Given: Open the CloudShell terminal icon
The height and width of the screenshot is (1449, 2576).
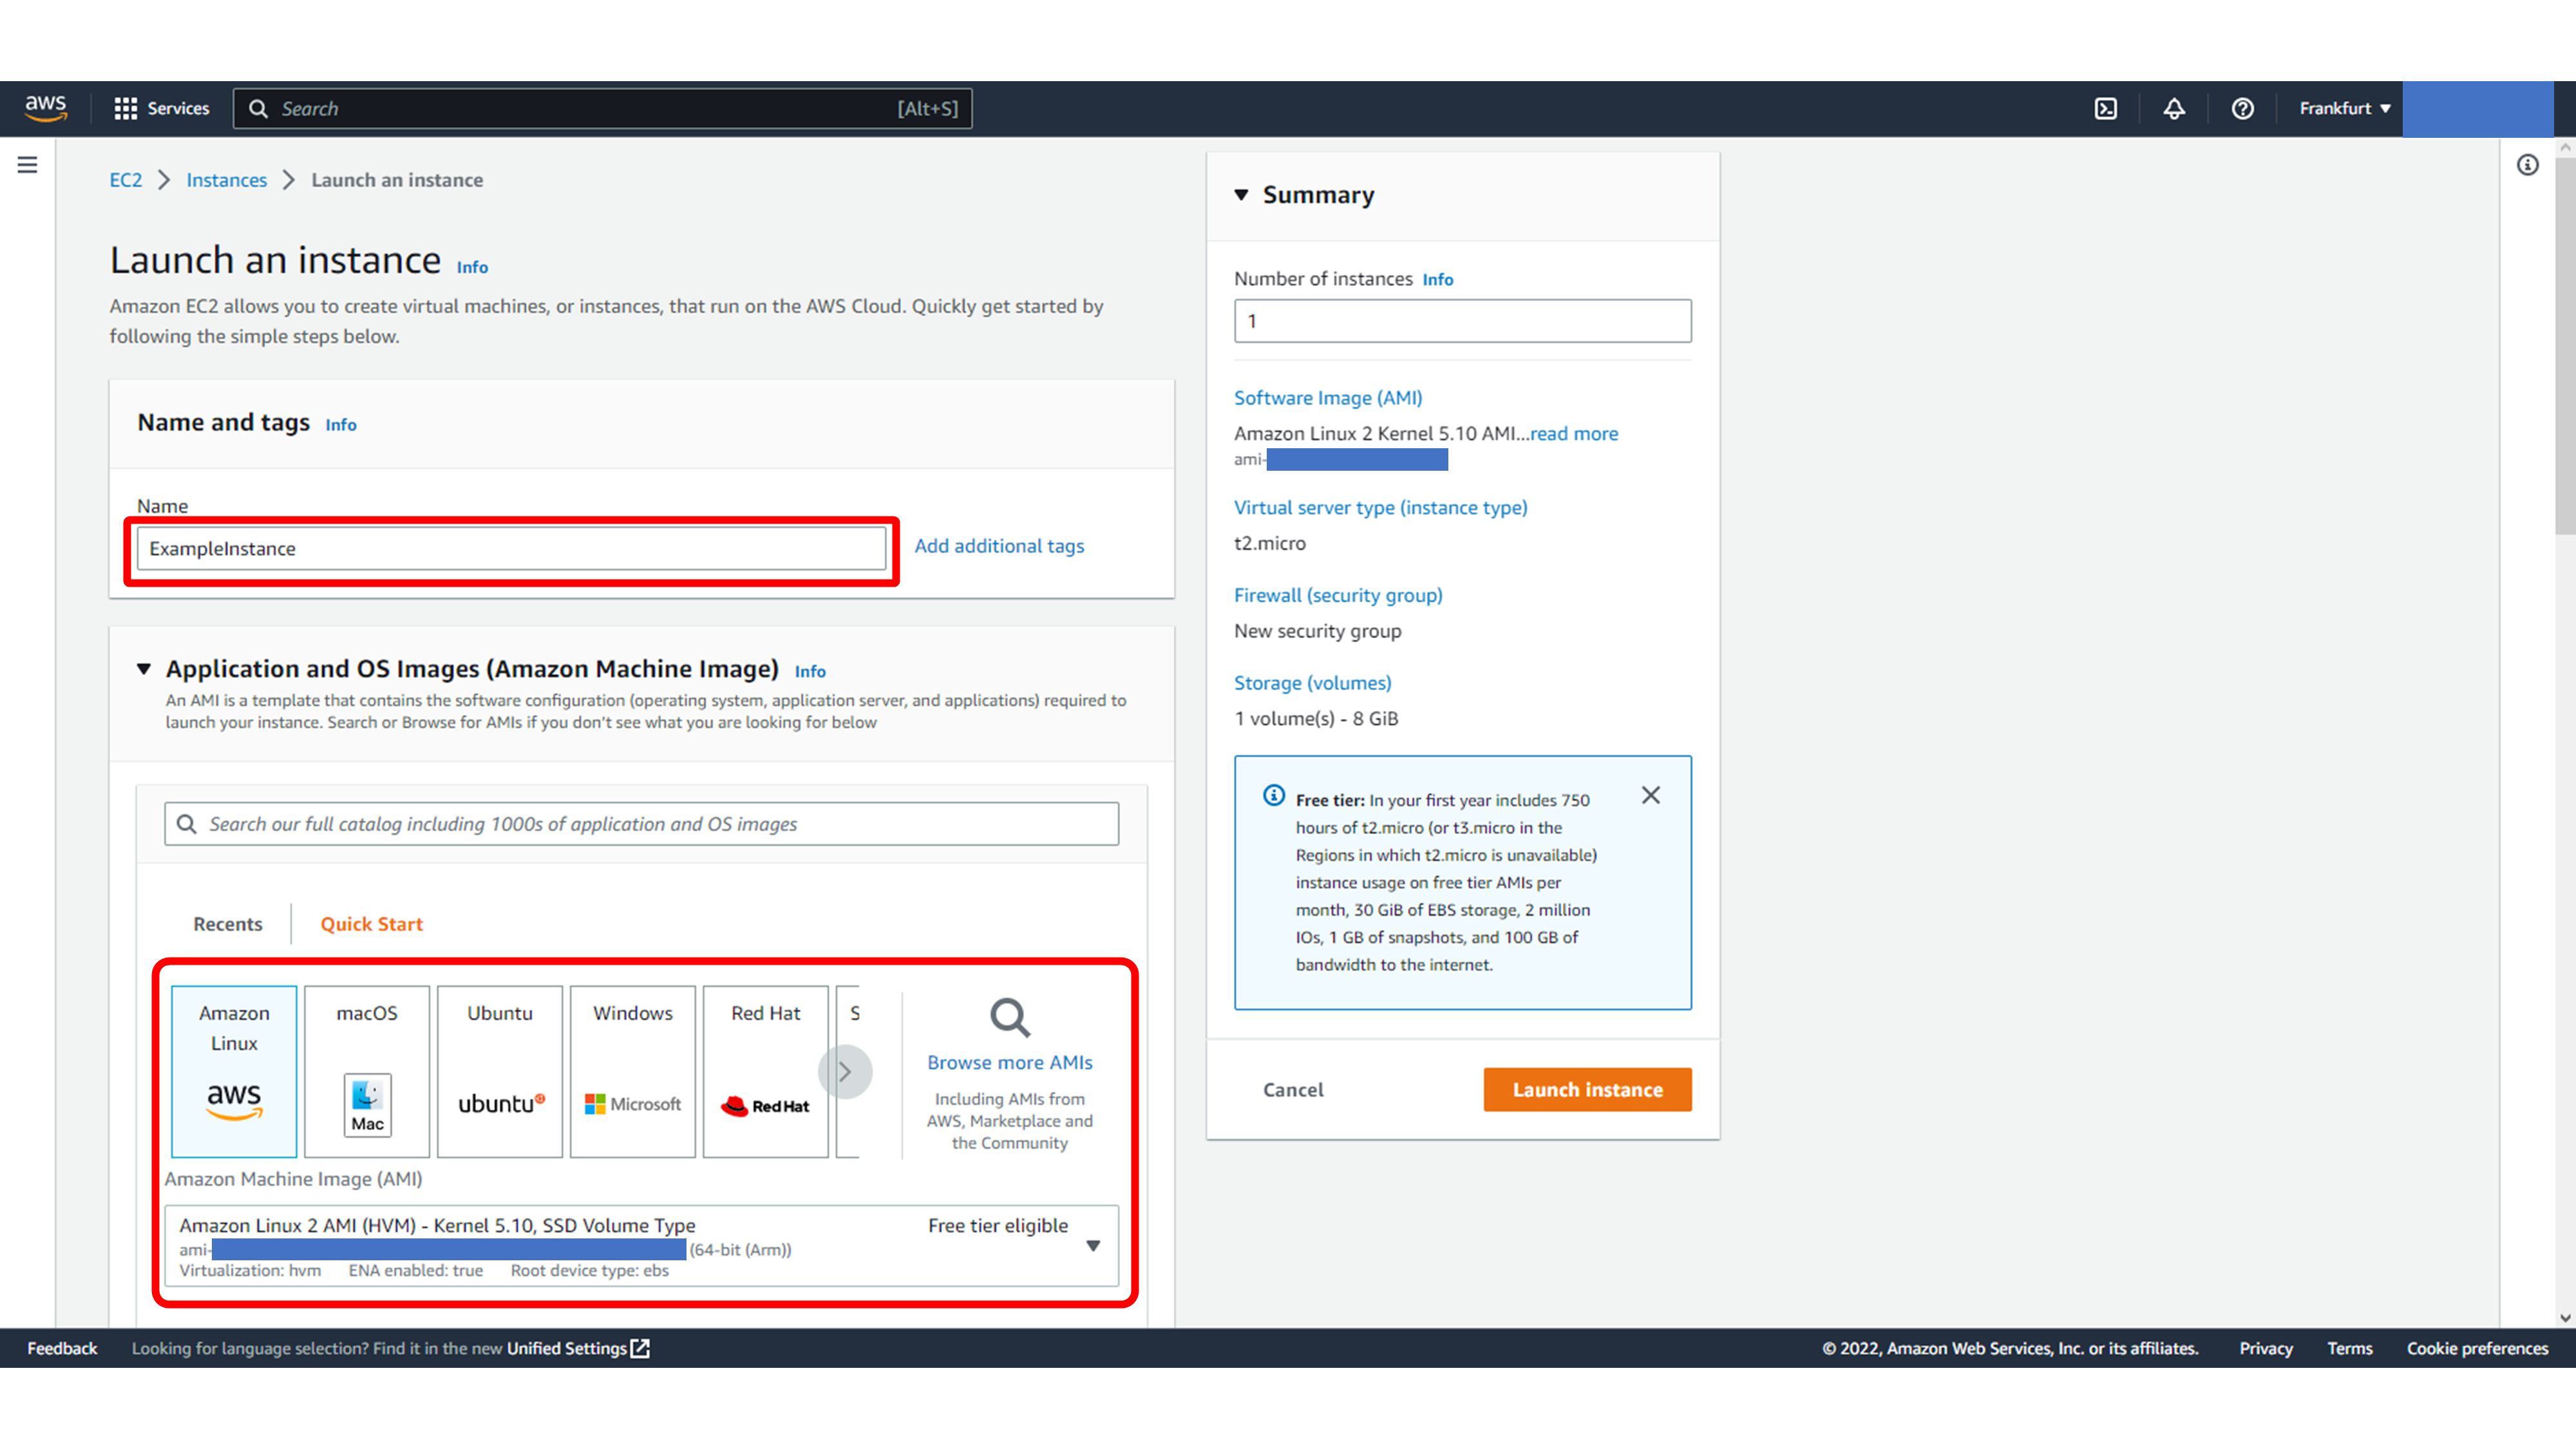Looking at the screenshot, I should click(2106, 108).
